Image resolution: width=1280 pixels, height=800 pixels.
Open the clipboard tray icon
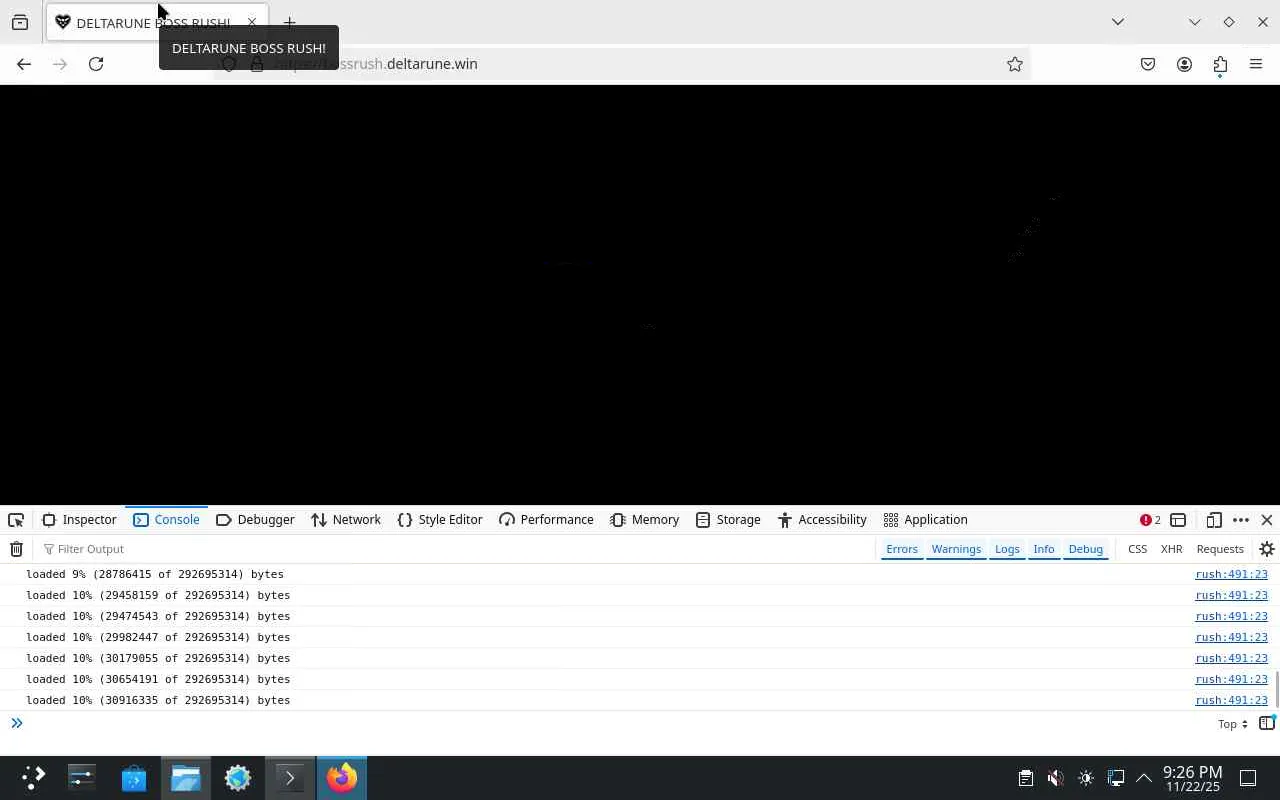tap(1025, 778)
